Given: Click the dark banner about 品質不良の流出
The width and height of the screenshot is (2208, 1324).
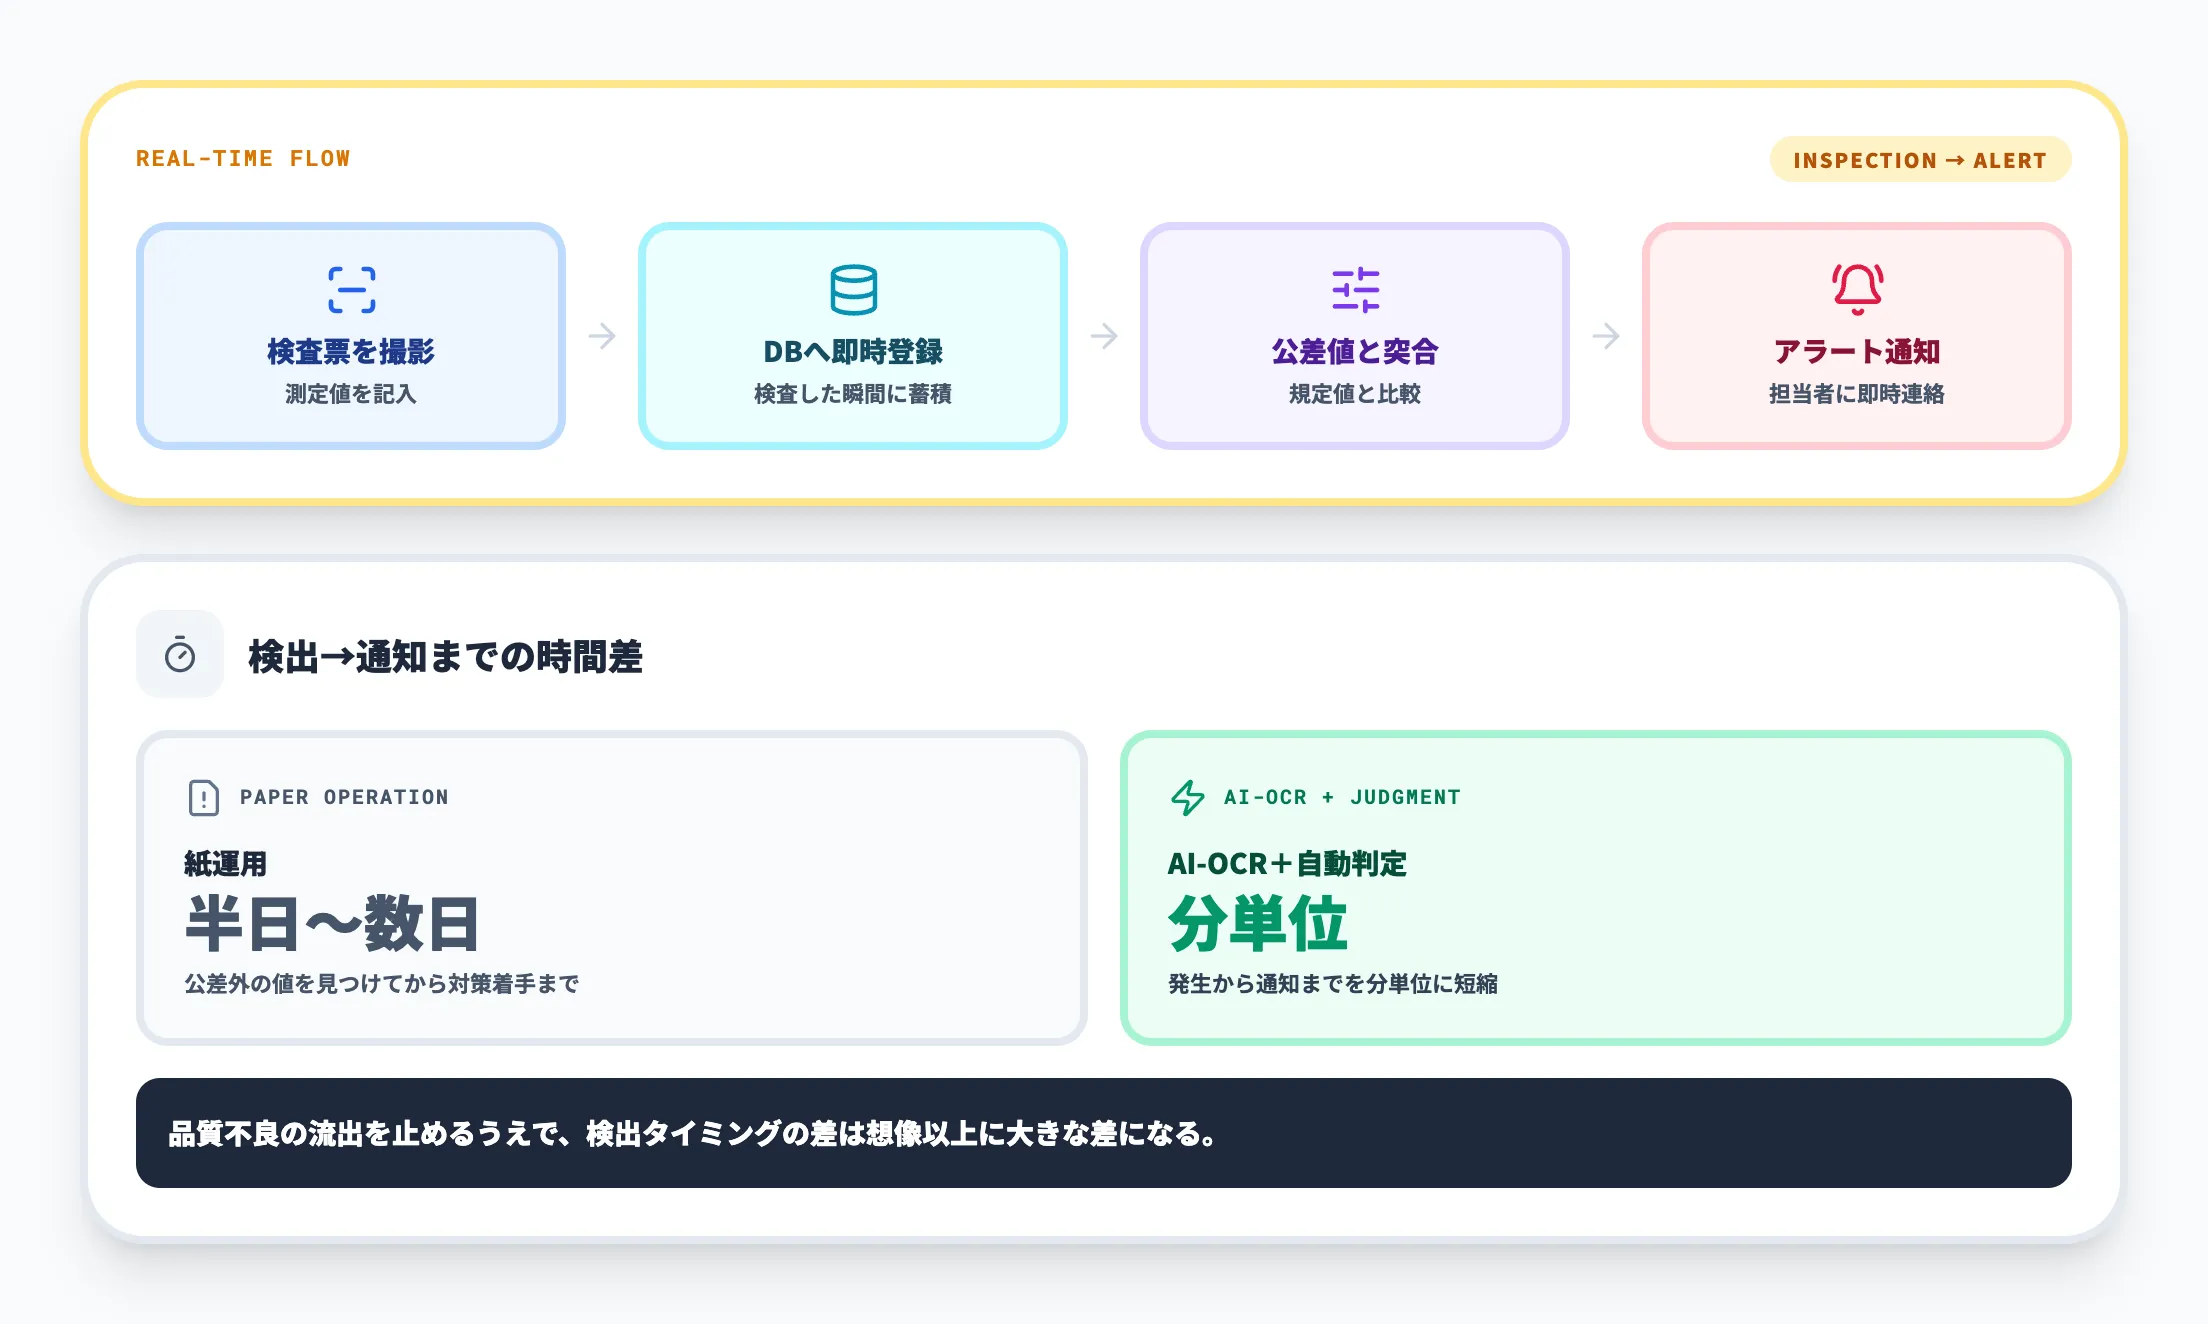Looking at the screenshot, I should 1104,1133.
